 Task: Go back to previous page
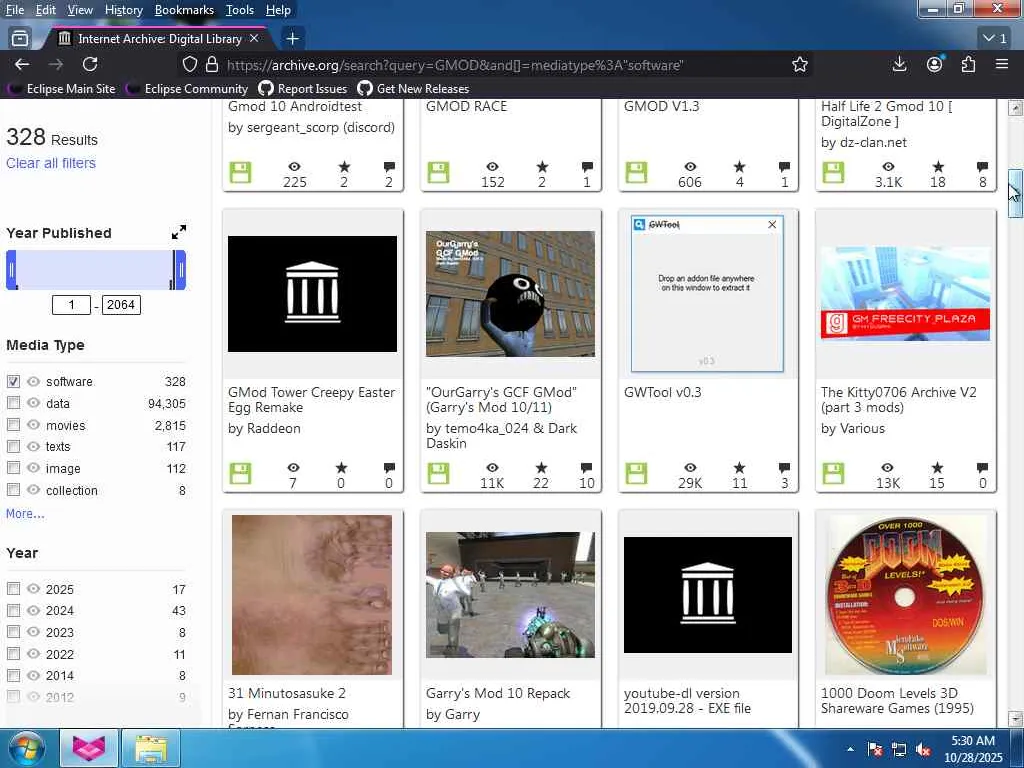(22, 64)
